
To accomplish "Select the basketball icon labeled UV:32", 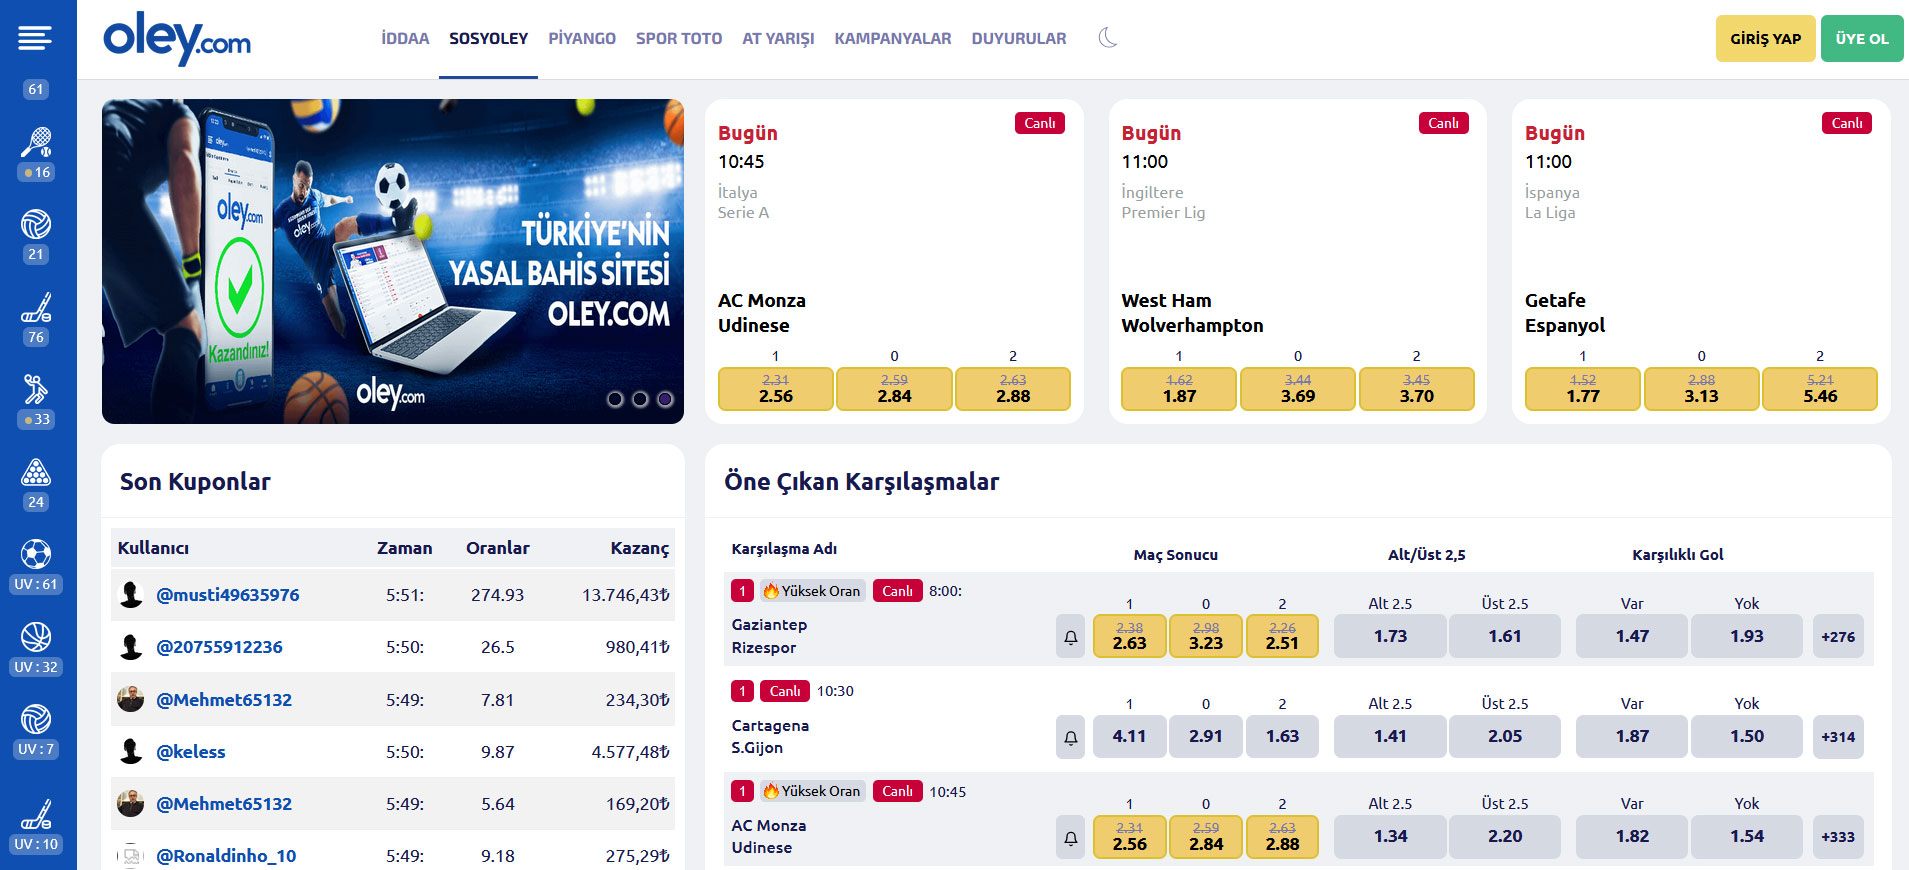I will coord(36,638).
